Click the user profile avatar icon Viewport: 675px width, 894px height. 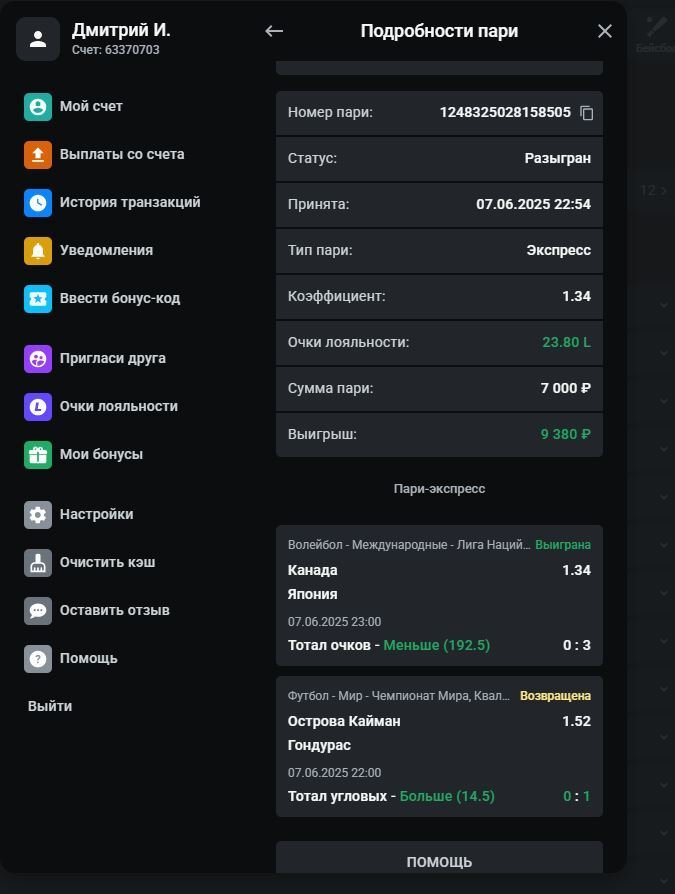[38, 40]
